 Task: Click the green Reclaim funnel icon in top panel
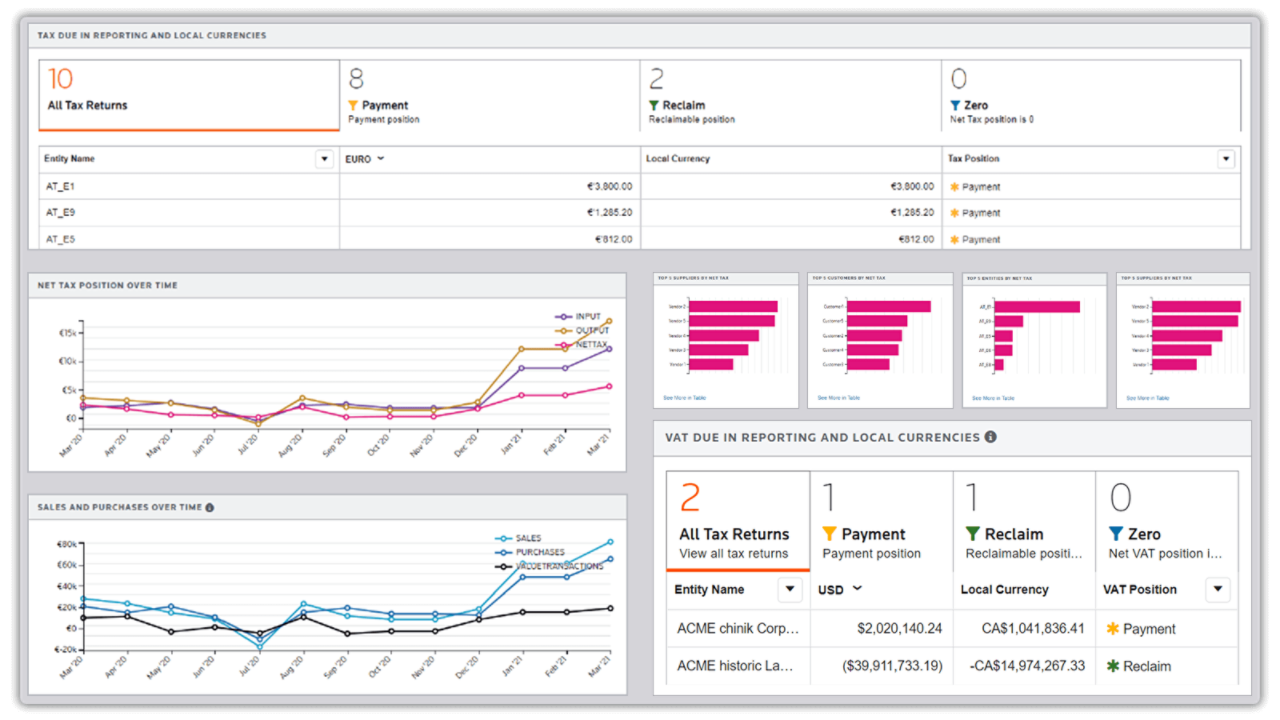click(654, 105)
